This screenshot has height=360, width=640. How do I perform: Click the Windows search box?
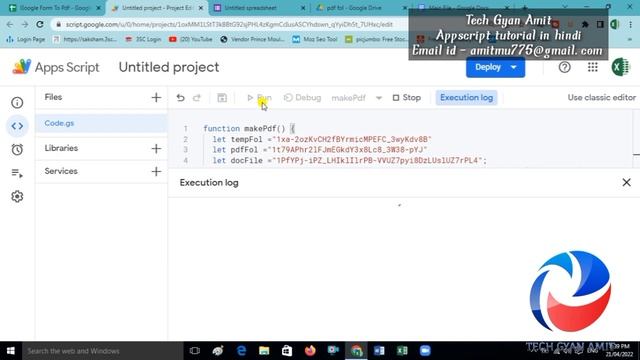(x=102, y=351)
